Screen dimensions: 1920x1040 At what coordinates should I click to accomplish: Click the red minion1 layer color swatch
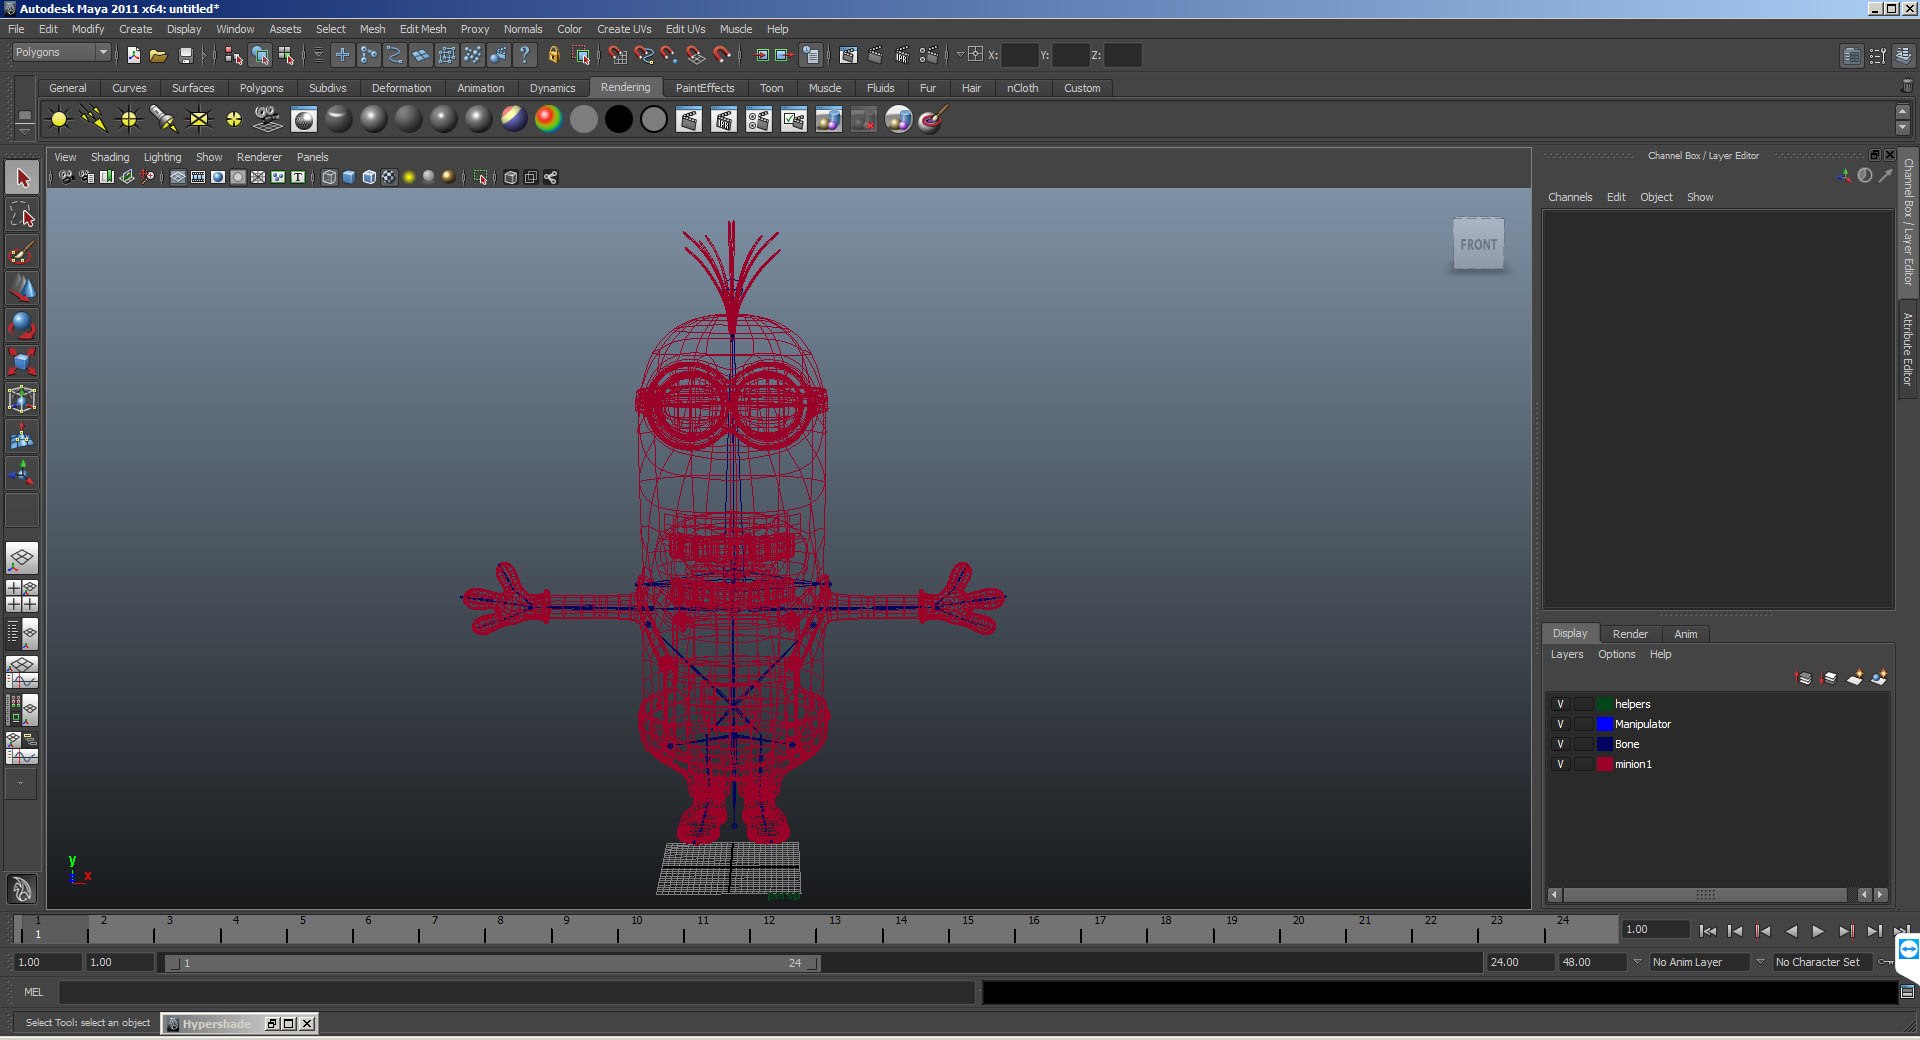pyautogui.click(x=1604, y=764)
